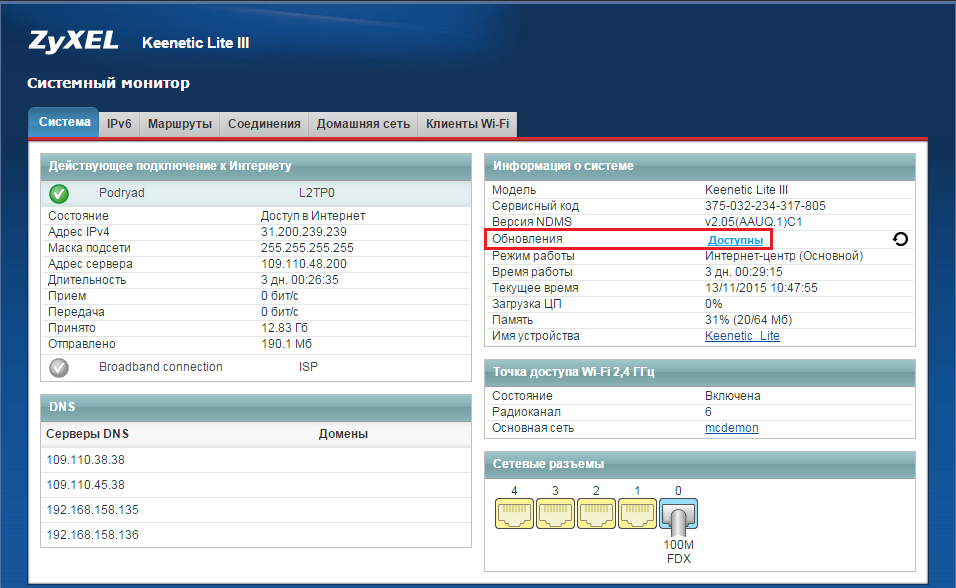The height and width of the screenshot is (588, 956).
Task: Click service code 375-032-234-317-805
Action: (x=765, y=206)
